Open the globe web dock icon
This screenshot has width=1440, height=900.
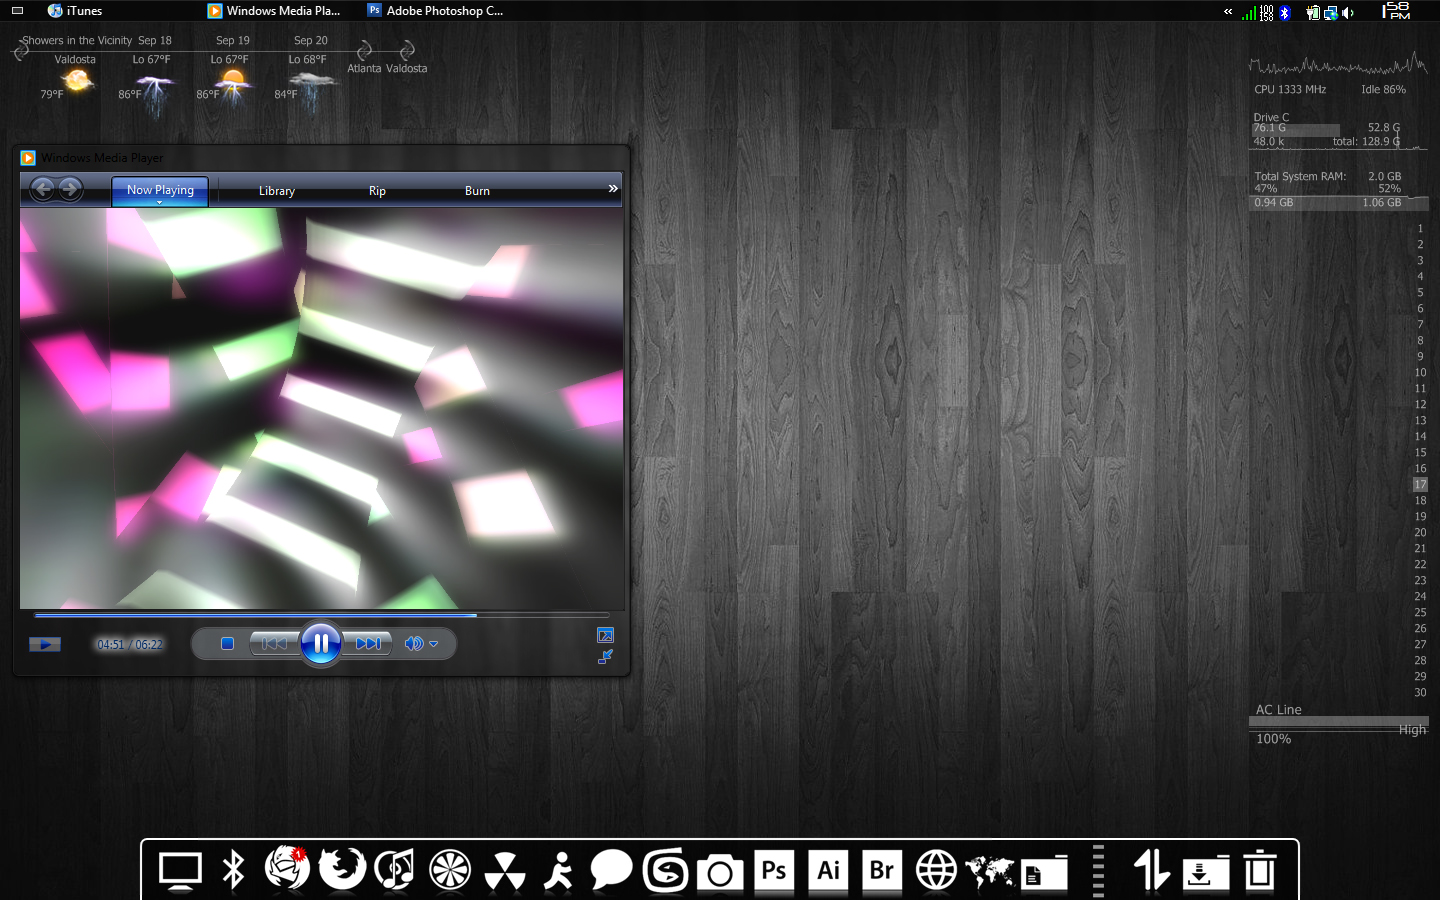coord(936,870)
